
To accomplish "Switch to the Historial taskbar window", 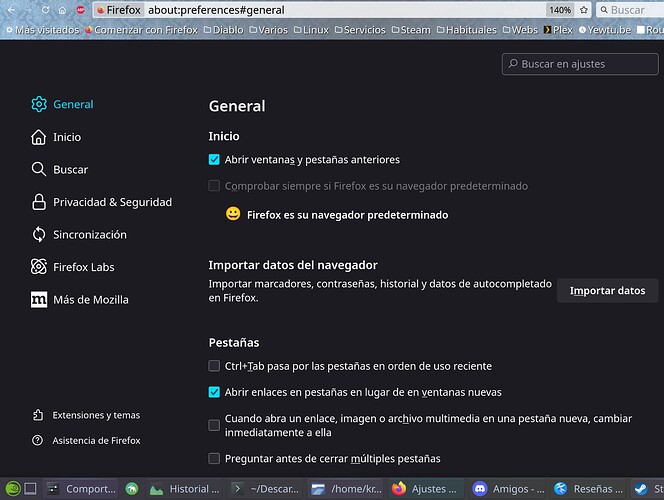I will [184, 489].
